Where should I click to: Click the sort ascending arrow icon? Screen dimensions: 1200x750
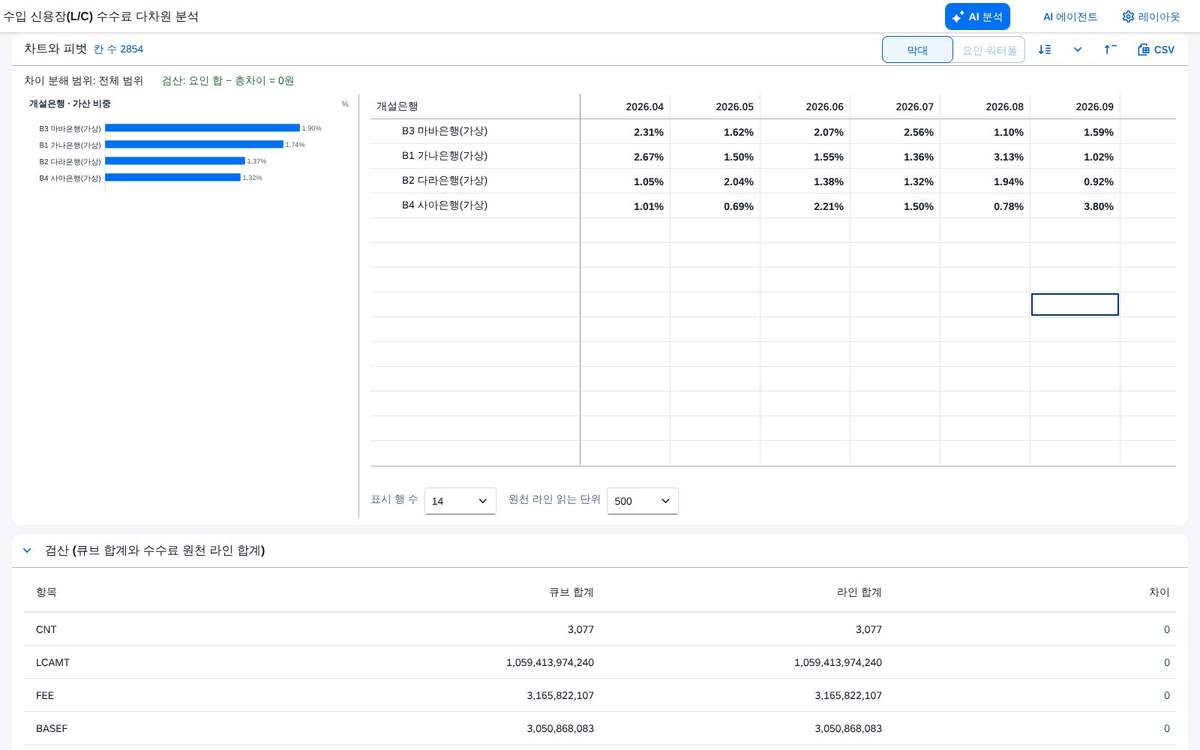click(1111, 50)
